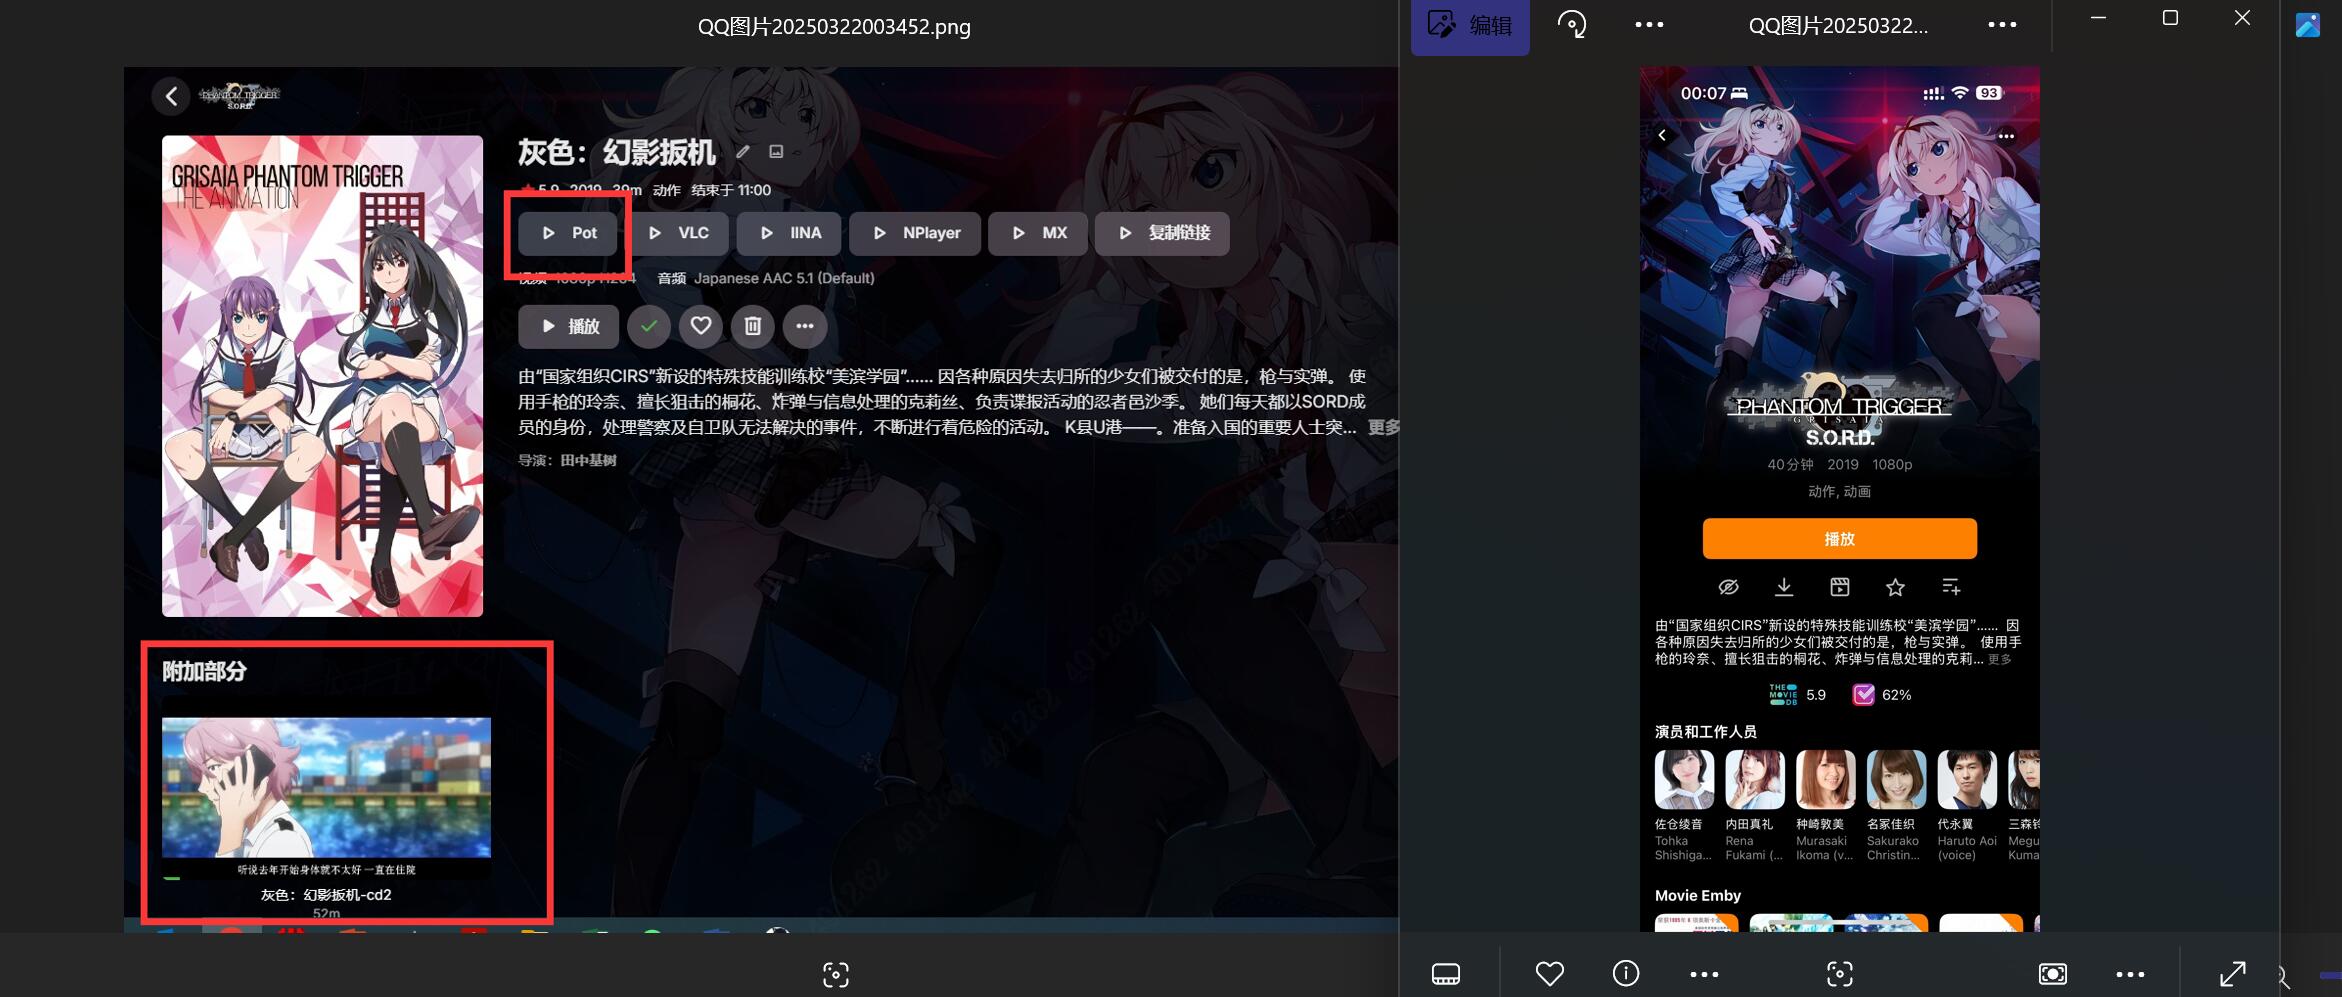Viewport: 2342px width, 997px height.
Task: Click the 动作, 动画 genre text
Action: coord(1839,491)
